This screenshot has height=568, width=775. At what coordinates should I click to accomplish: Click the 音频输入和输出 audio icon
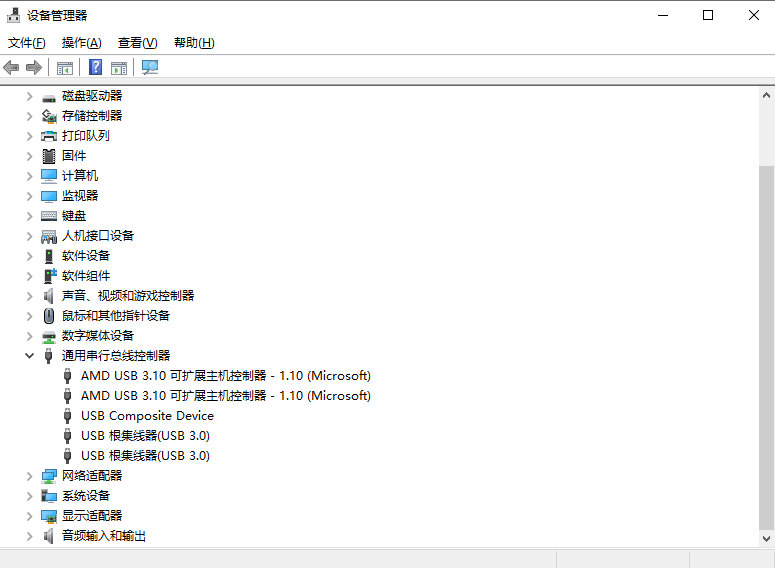click(48, 536)
